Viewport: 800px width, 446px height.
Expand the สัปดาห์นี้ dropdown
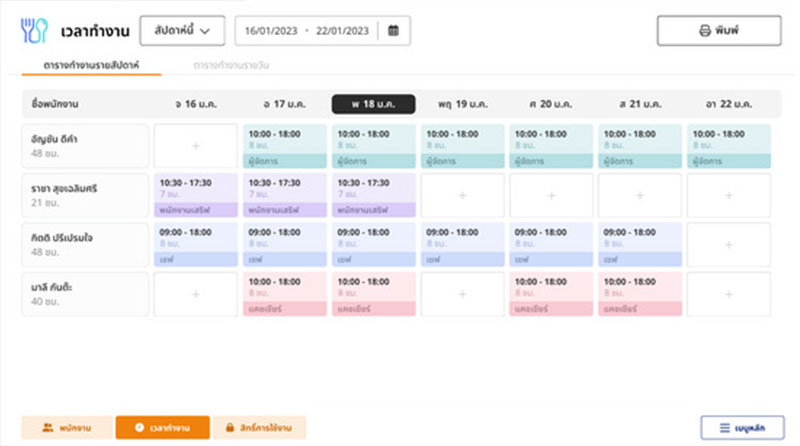[x=182, y=30]
